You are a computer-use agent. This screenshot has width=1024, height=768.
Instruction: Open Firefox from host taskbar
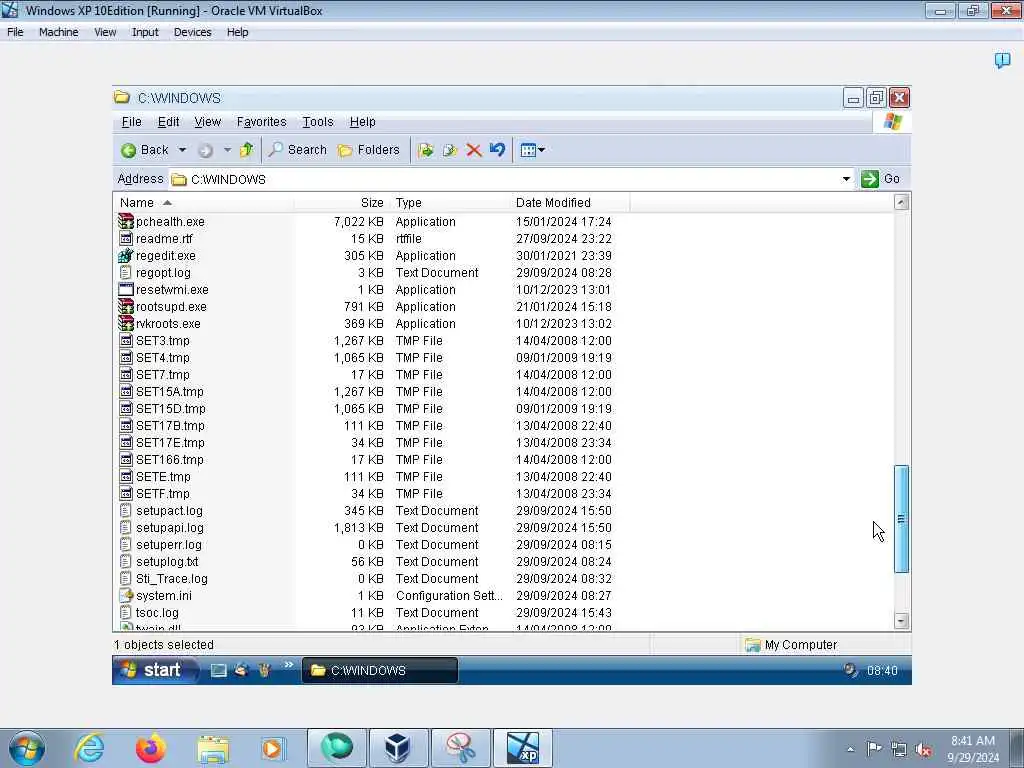pos(151,748)
